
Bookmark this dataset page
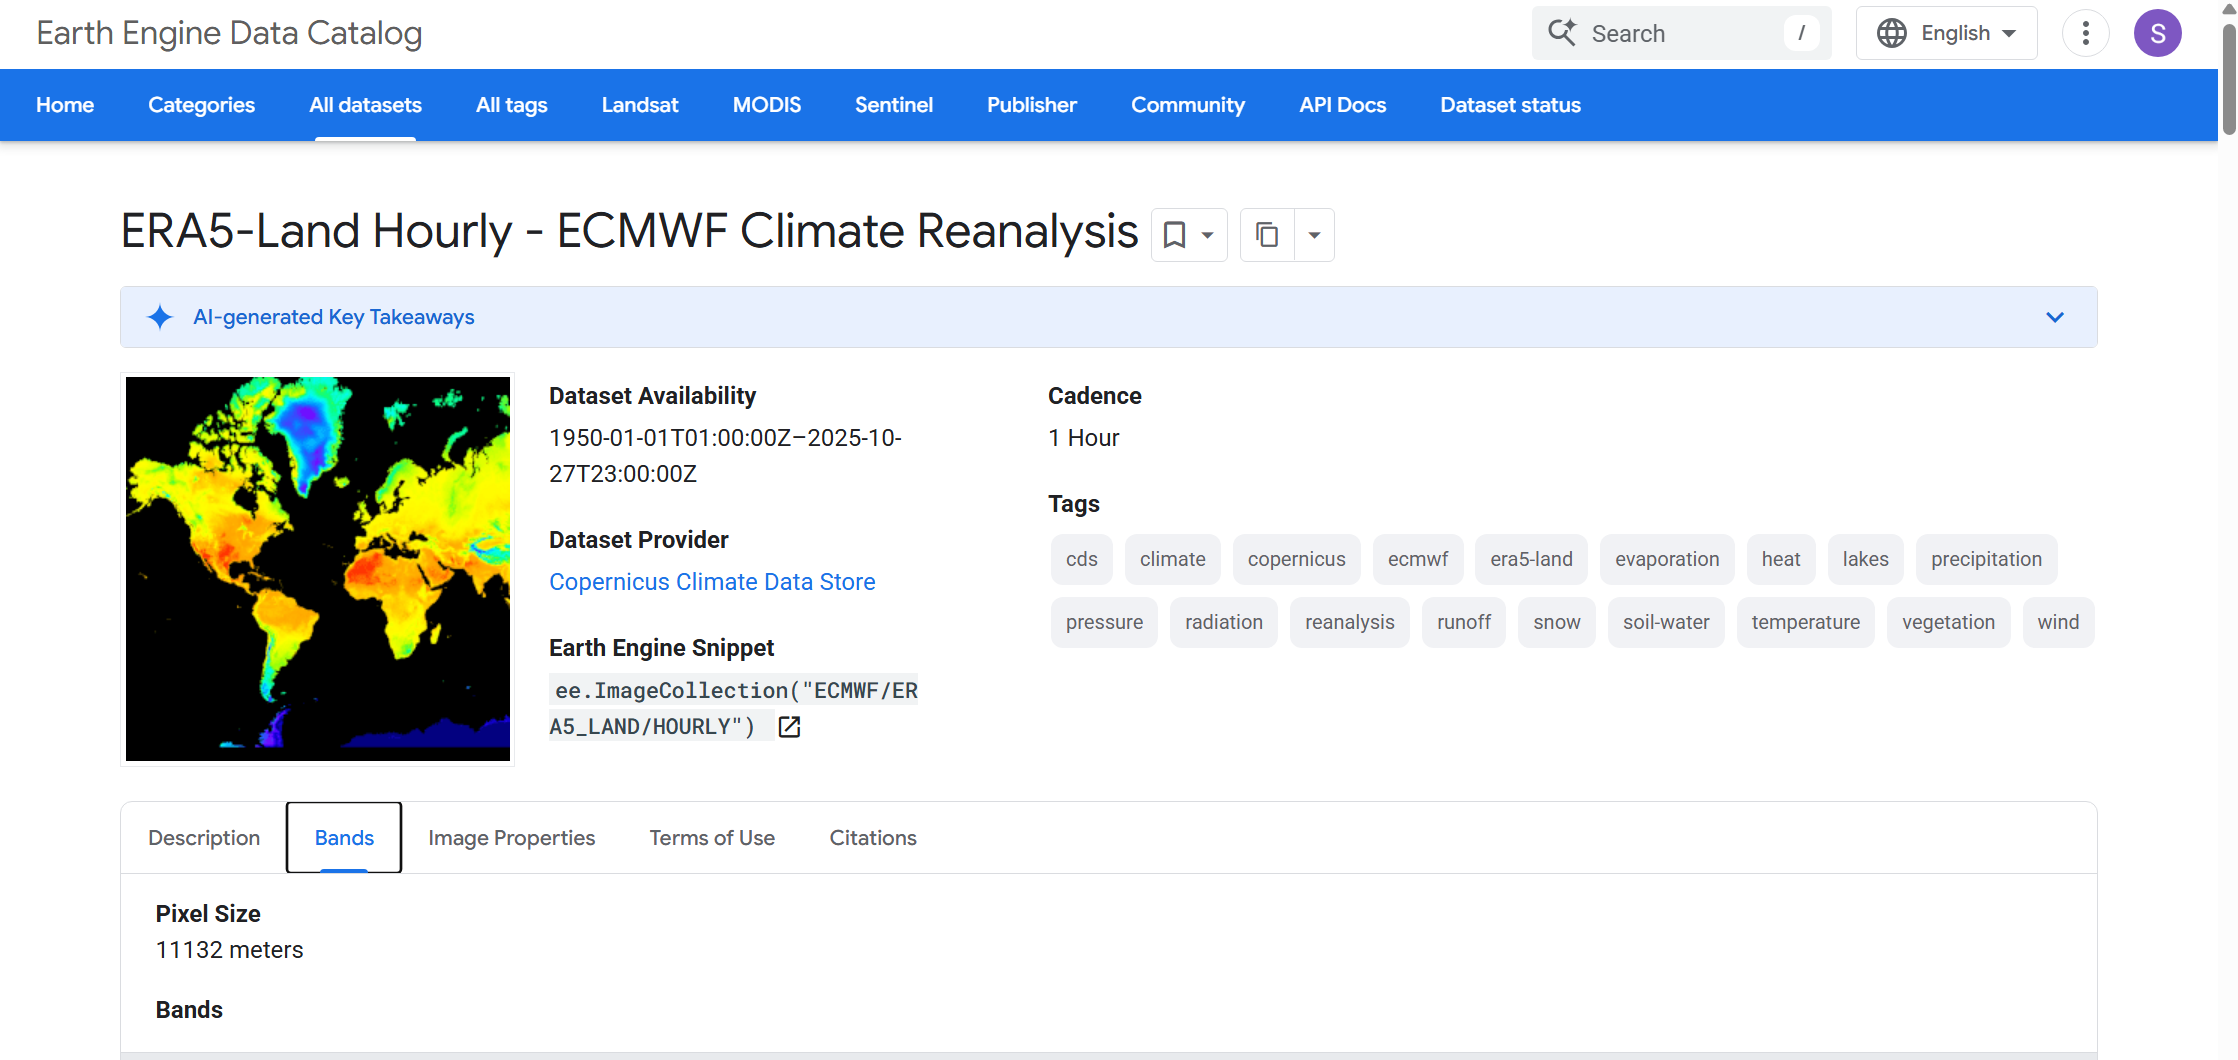1174,235
